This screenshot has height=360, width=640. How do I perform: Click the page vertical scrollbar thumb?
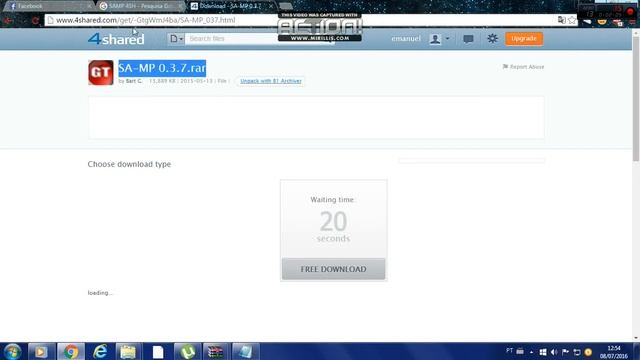pyautogui.click(x=636, y=100)
